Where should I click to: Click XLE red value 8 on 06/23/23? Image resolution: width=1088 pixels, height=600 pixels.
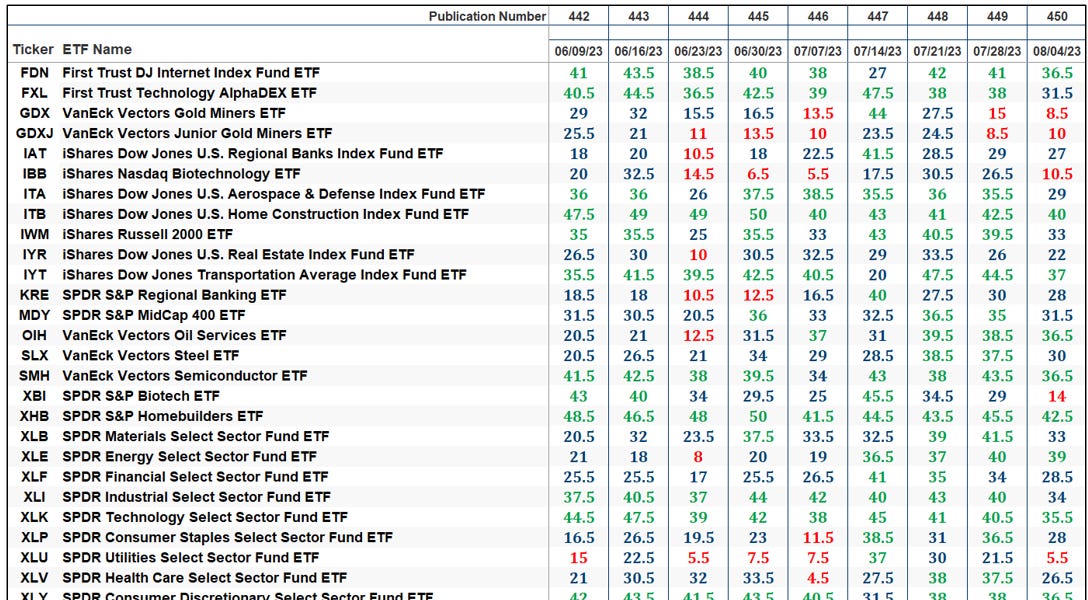point(698,456)
